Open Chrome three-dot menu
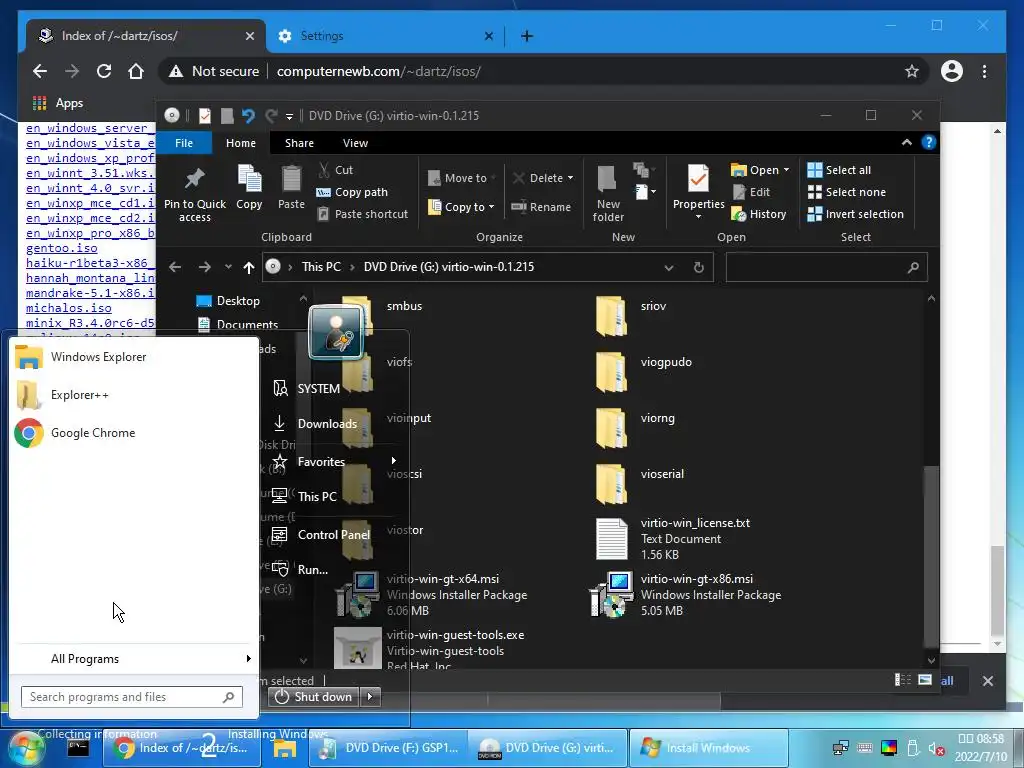Image resolution: width=1024 pixels, height=768 pixels. tap(984, 71)
